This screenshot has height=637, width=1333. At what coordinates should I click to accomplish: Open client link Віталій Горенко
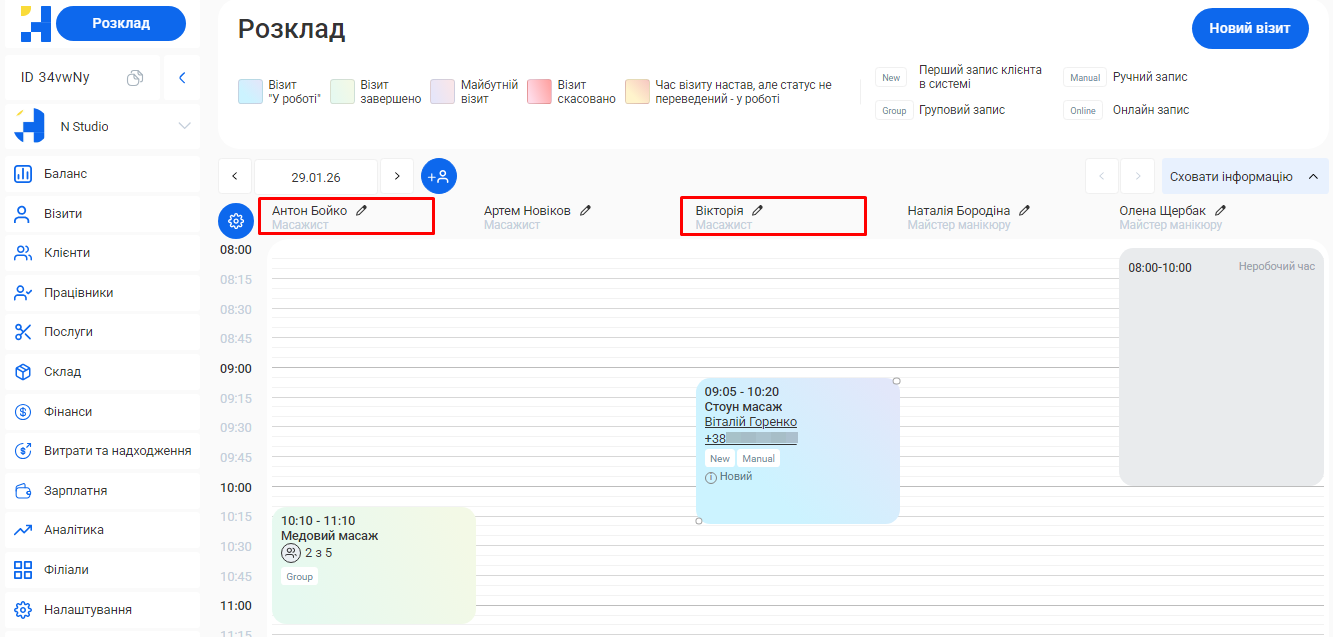[750, 422]
